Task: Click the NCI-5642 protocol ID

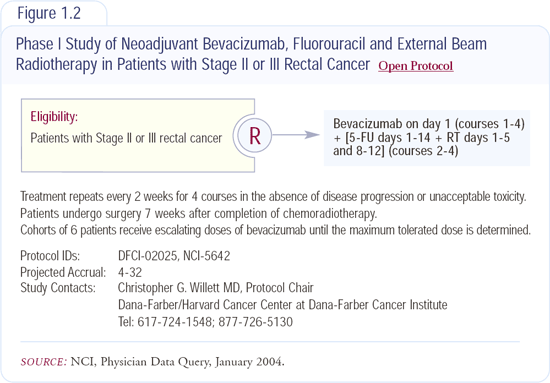Action: [x=207, y=256]
